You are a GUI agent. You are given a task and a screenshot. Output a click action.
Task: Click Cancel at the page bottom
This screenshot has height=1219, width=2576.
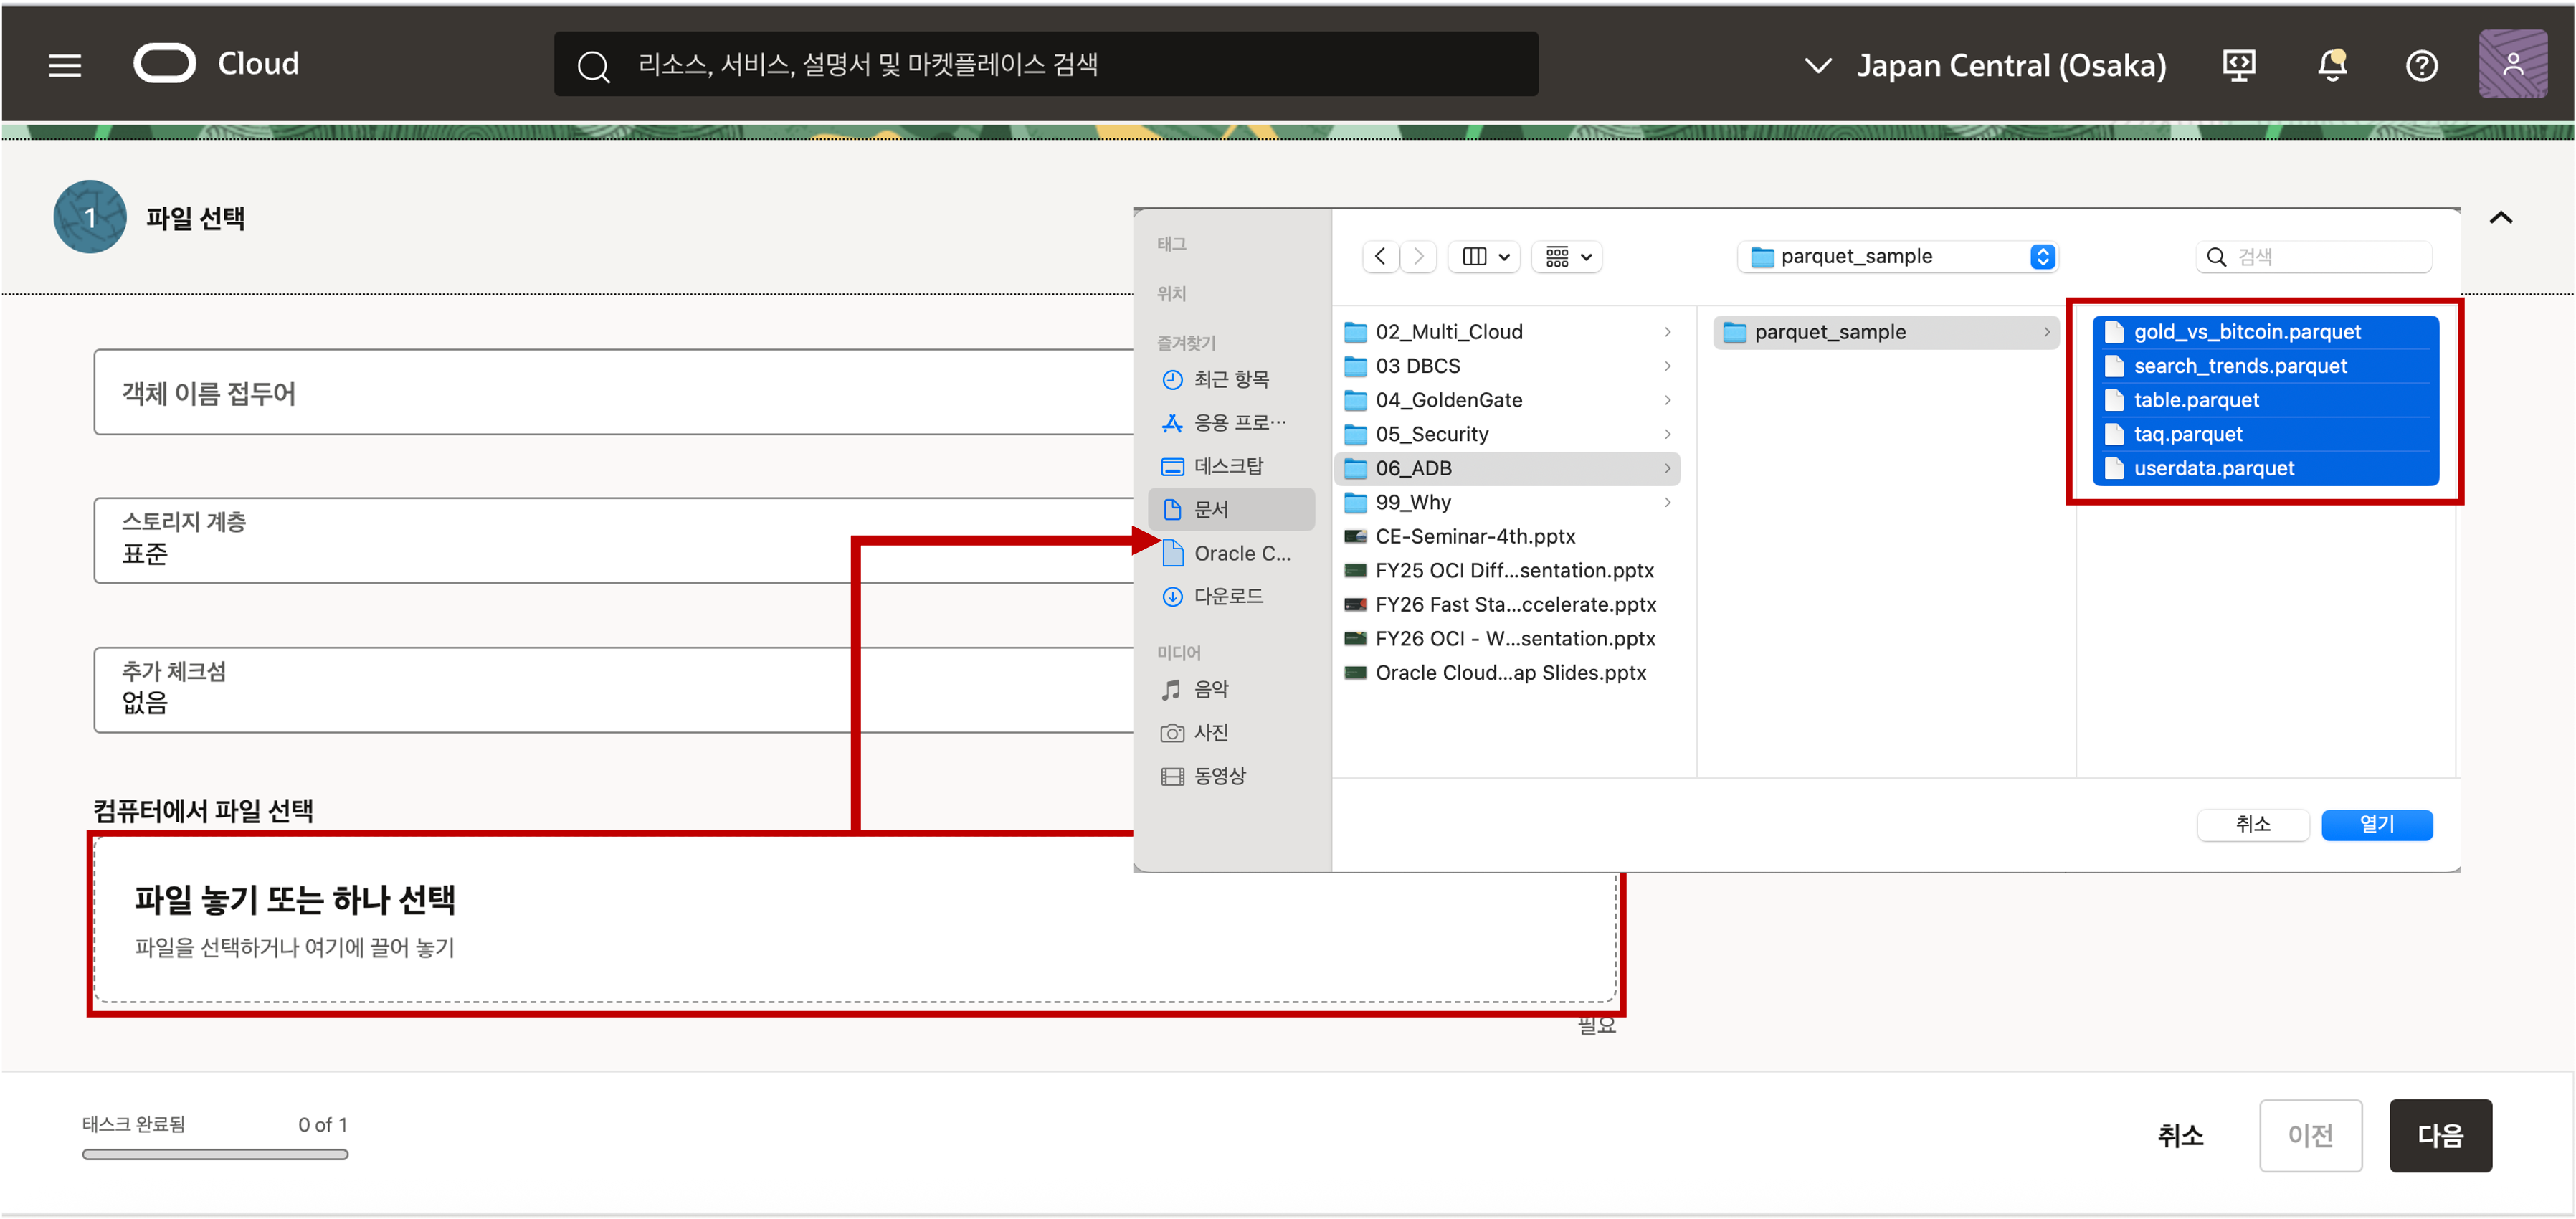[x=2180, y=1136]
